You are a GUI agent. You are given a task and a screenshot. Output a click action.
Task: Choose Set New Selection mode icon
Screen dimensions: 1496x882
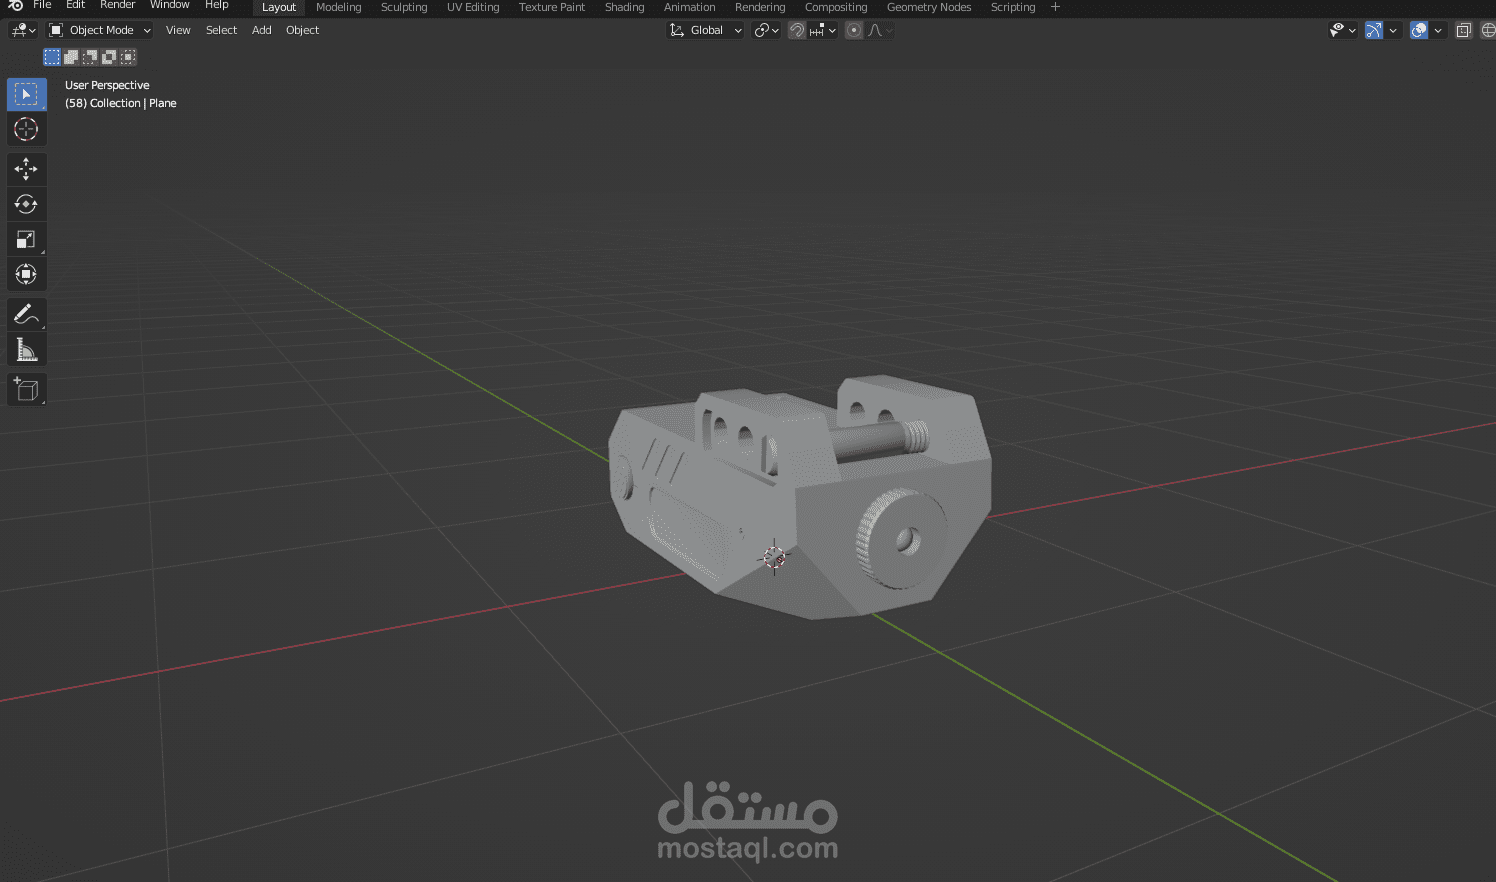(52, 57)
